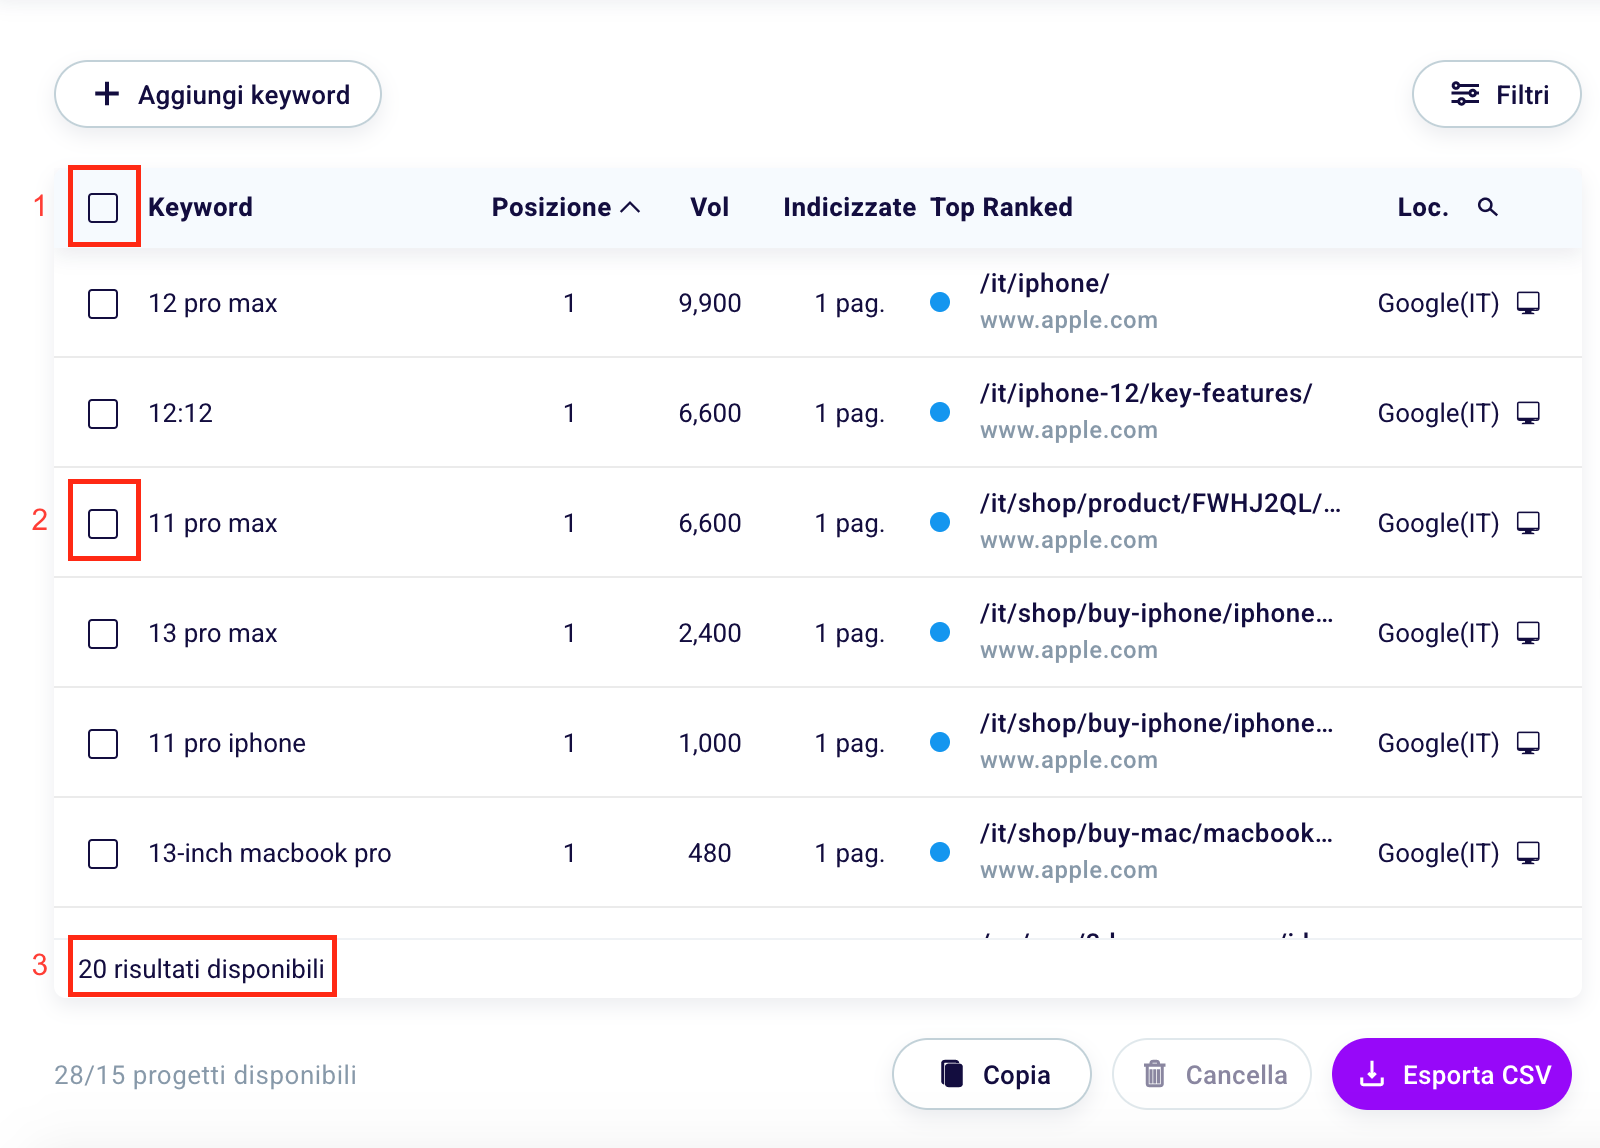Click the desktop icon in 13 pro max row

(1527, 633)
